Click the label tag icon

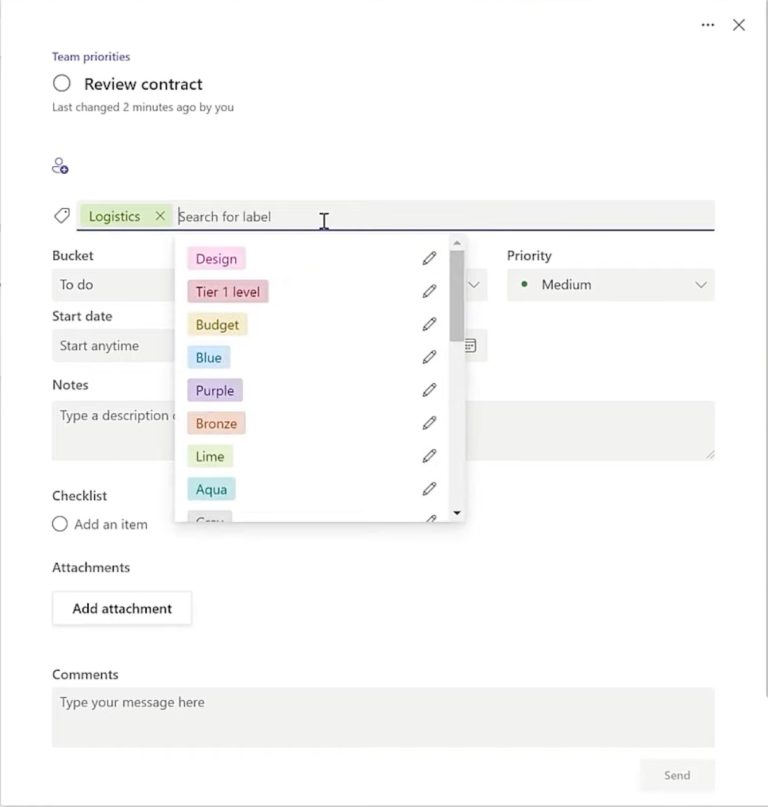61,215
